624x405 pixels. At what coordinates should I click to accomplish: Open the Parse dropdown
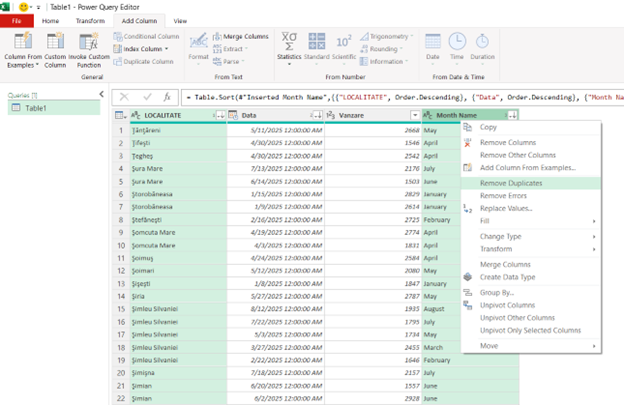click(228, 62)
